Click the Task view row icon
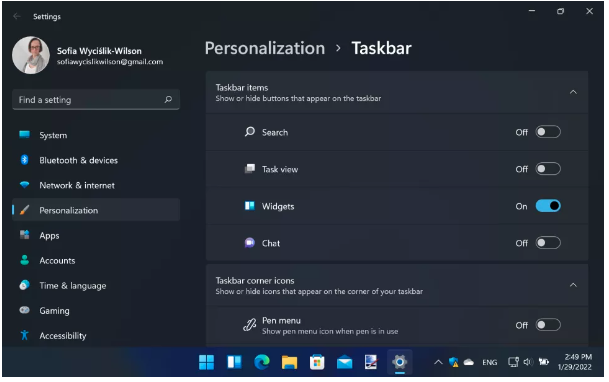Screen dimensions: 609x382 (250, 168)
